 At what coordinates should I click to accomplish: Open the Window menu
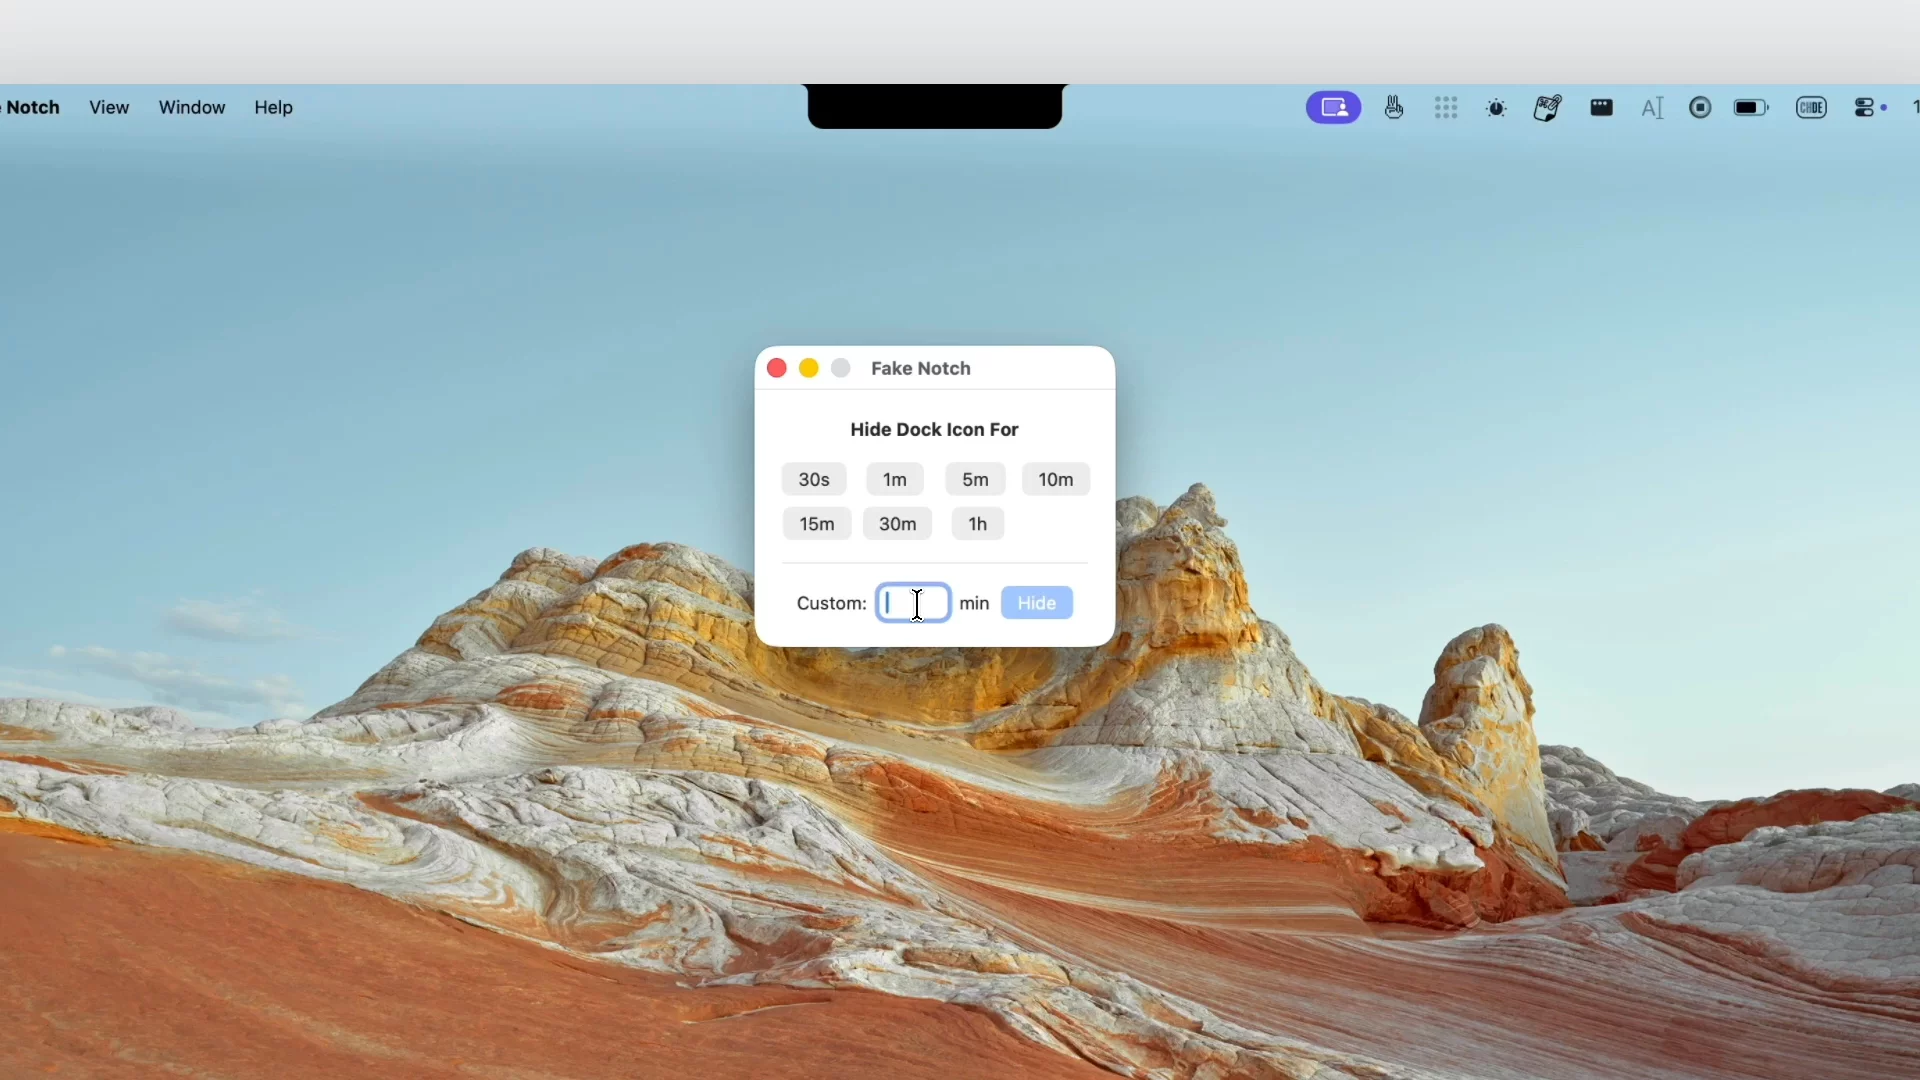191,107
